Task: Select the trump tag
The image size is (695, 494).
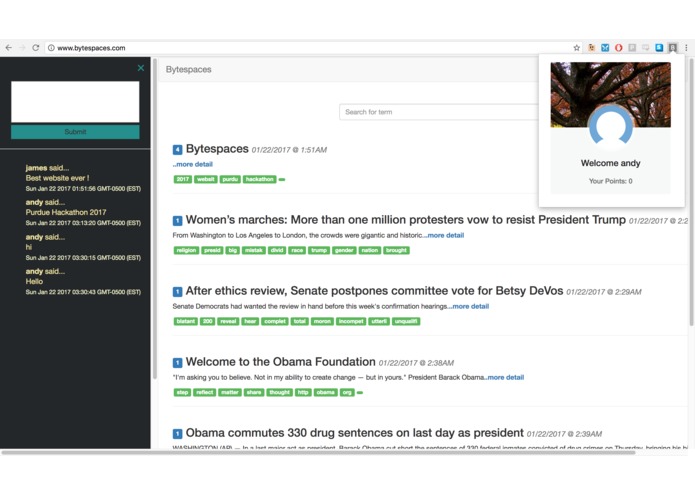Action: click(319, 250)
